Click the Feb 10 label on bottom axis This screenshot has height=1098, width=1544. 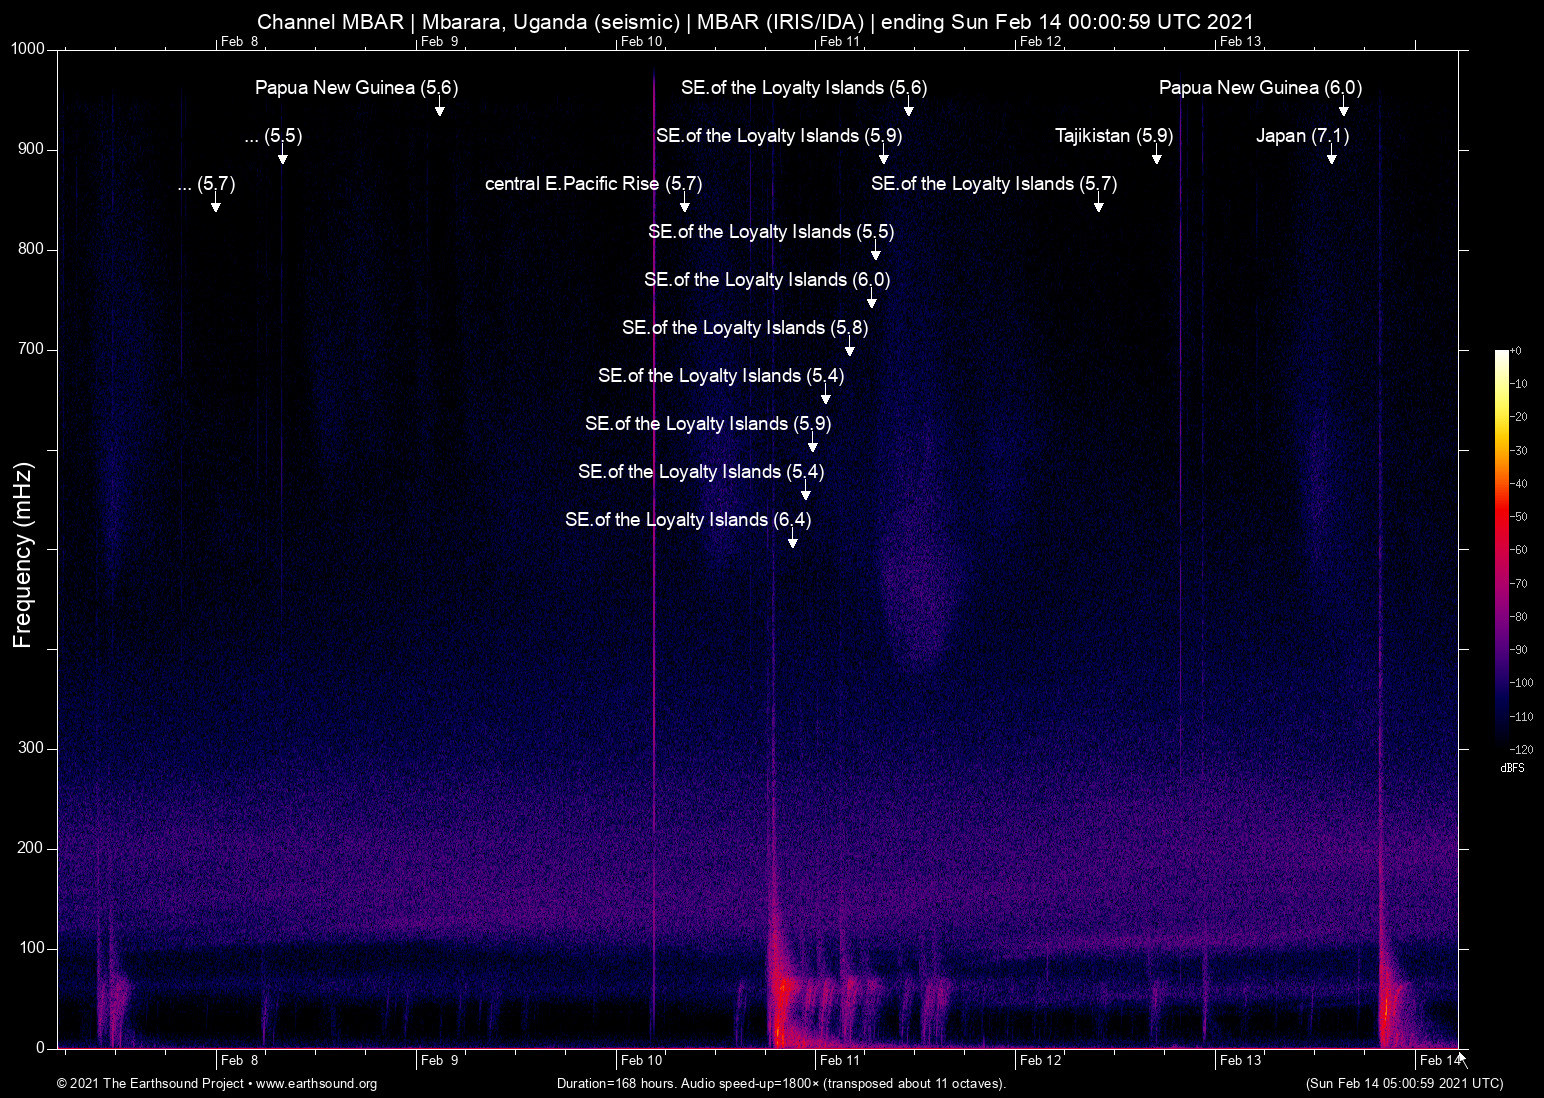pyautogui.click(x=641, y=1060)
